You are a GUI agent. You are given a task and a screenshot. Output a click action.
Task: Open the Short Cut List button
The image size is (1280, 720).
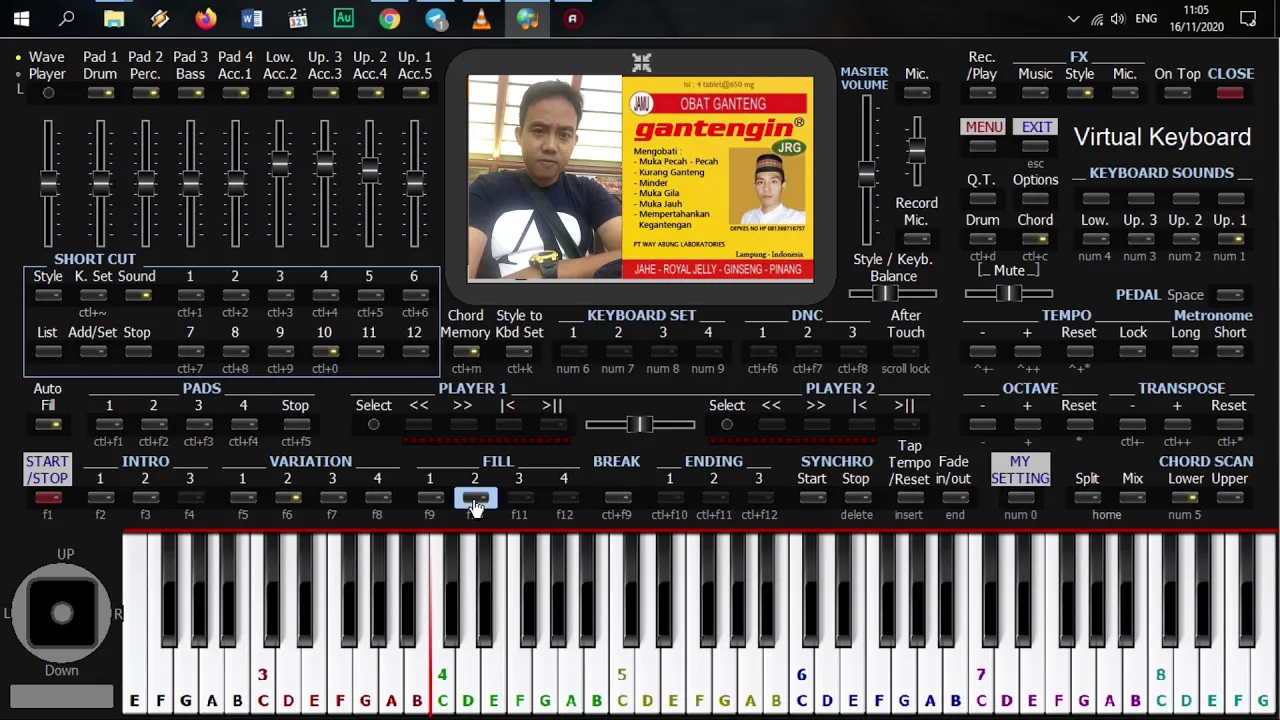47,352
